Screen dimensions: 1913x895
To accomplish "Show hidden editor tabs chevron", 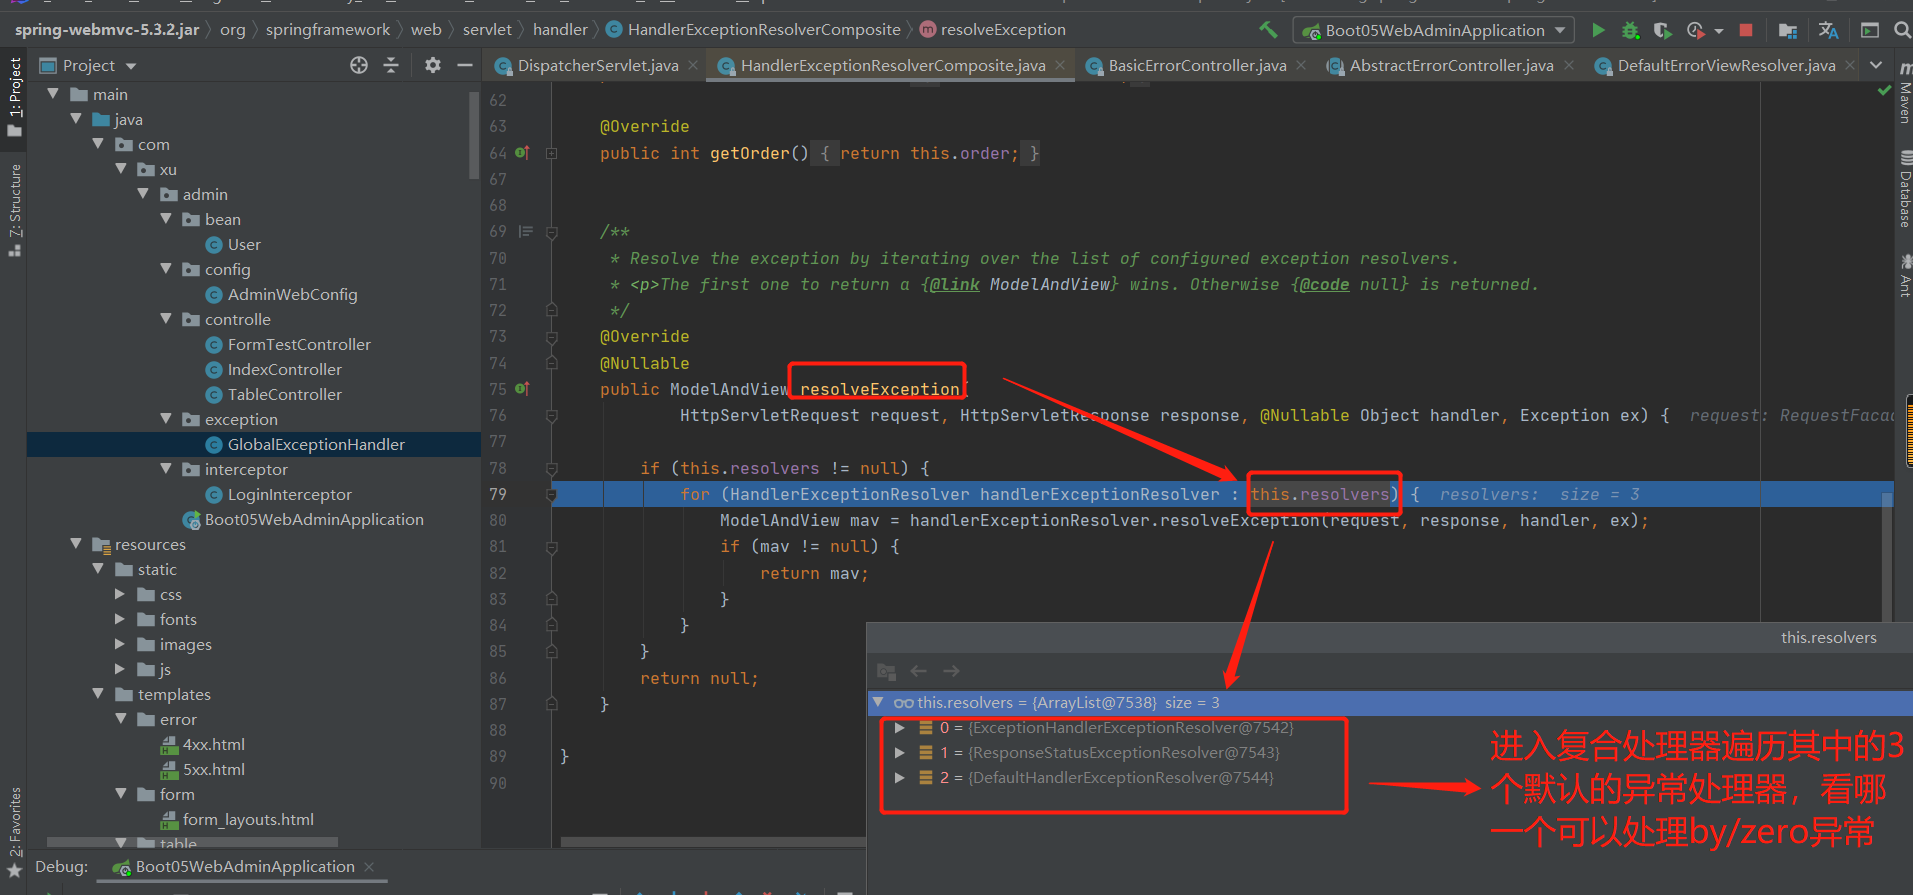I will pyautogui.click(x=1876, y=65).
